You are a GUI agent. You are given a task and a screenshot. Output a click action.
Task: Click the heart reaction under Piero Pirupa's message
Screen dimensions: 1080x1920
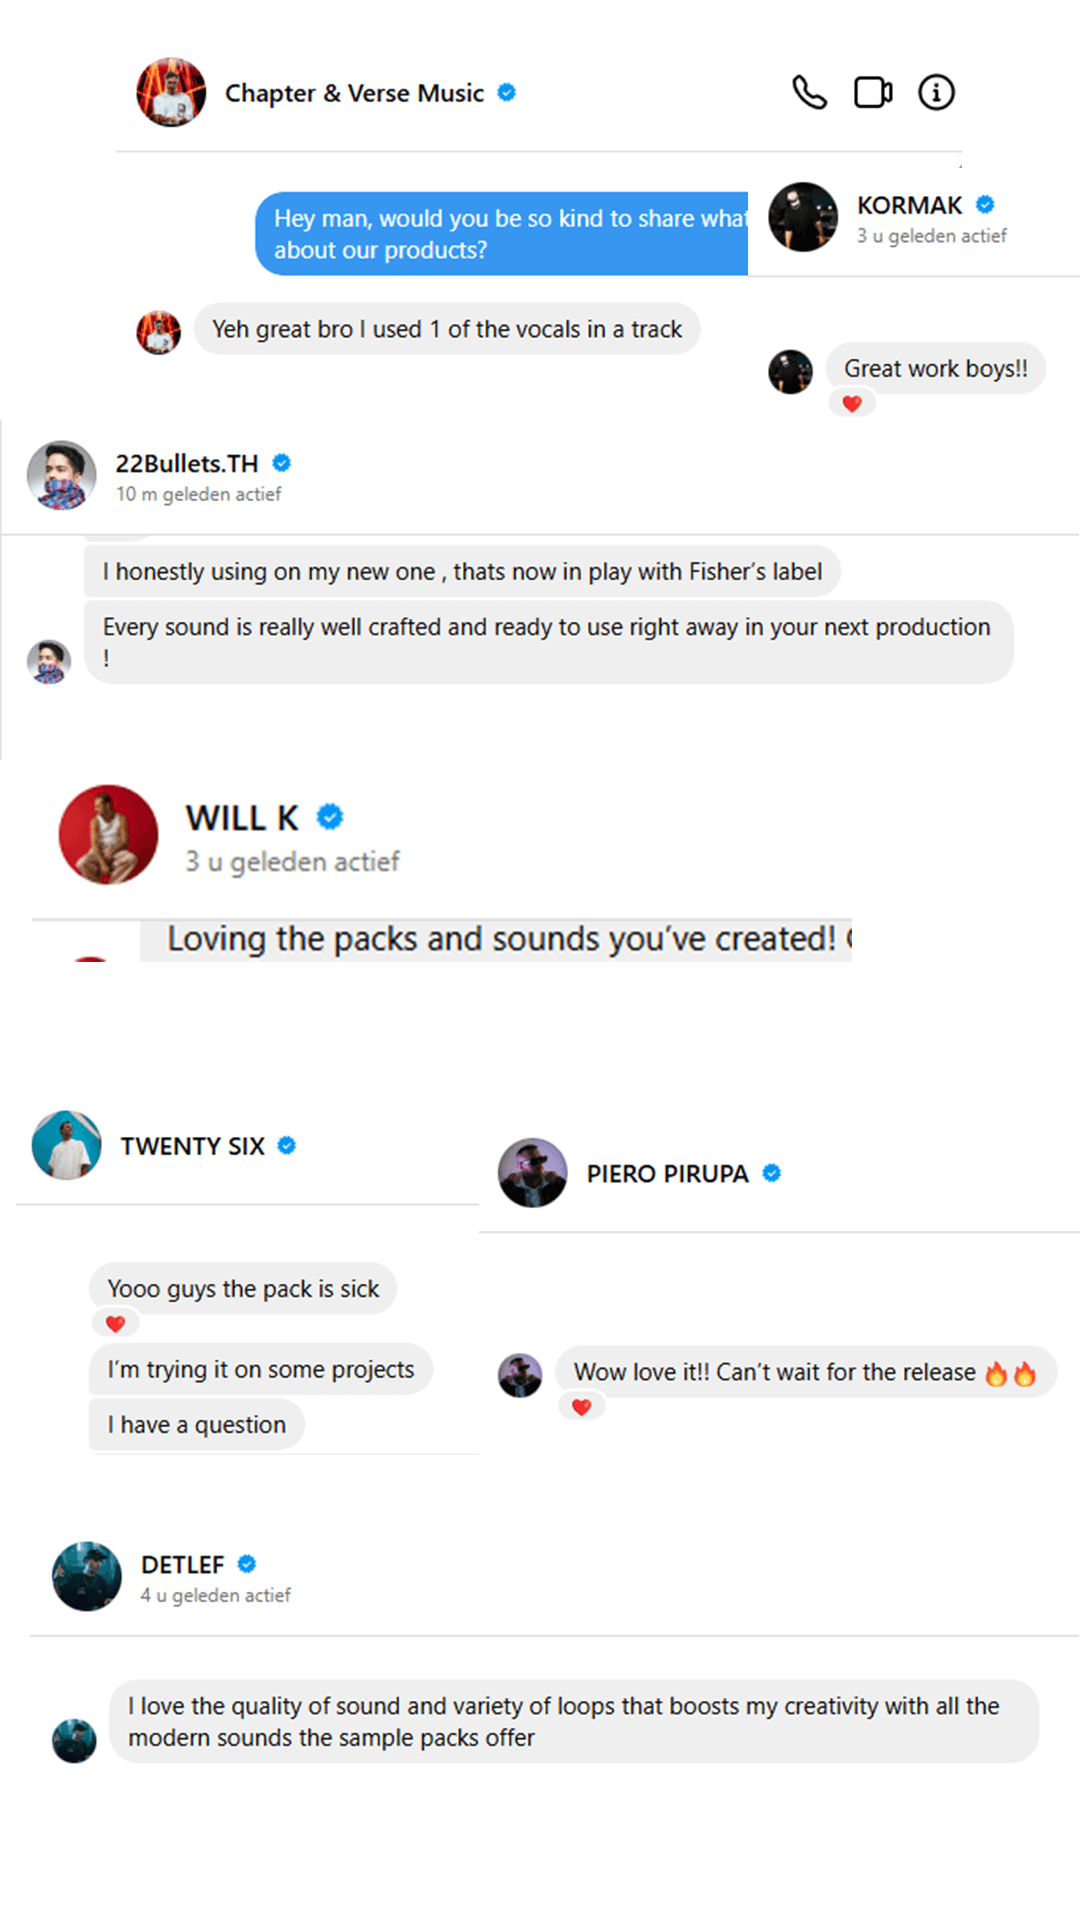click(582, 1407)
